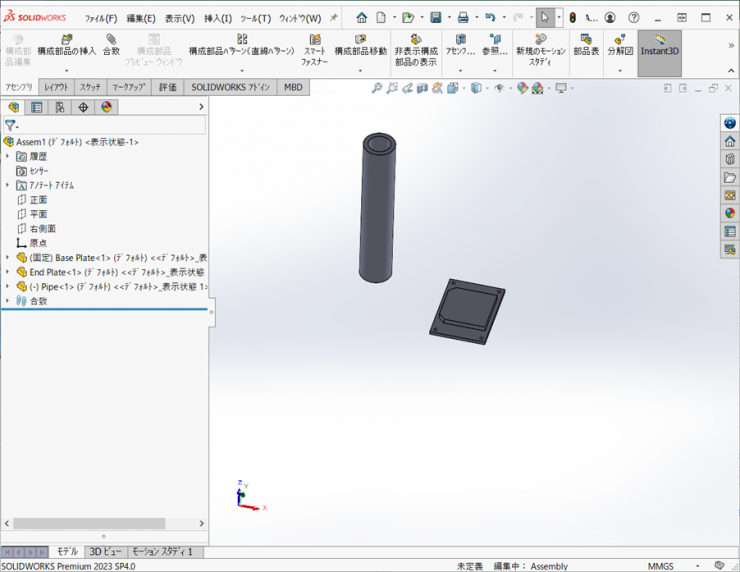
Task: Open the Exploded View (分解図) tool
Action: coord(620,45)
